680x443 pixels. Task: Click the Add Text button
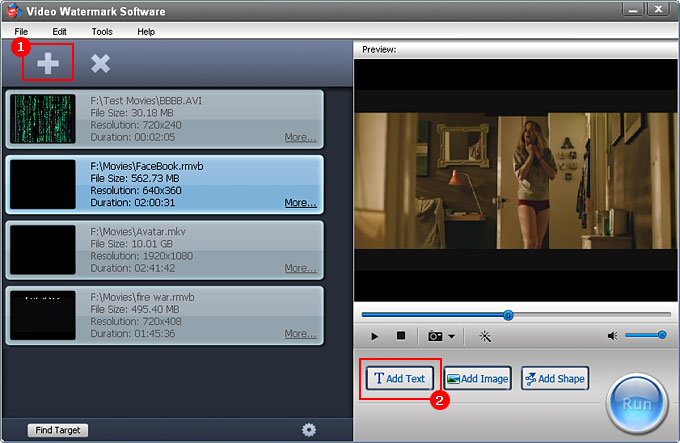click(x=399, y=378)
